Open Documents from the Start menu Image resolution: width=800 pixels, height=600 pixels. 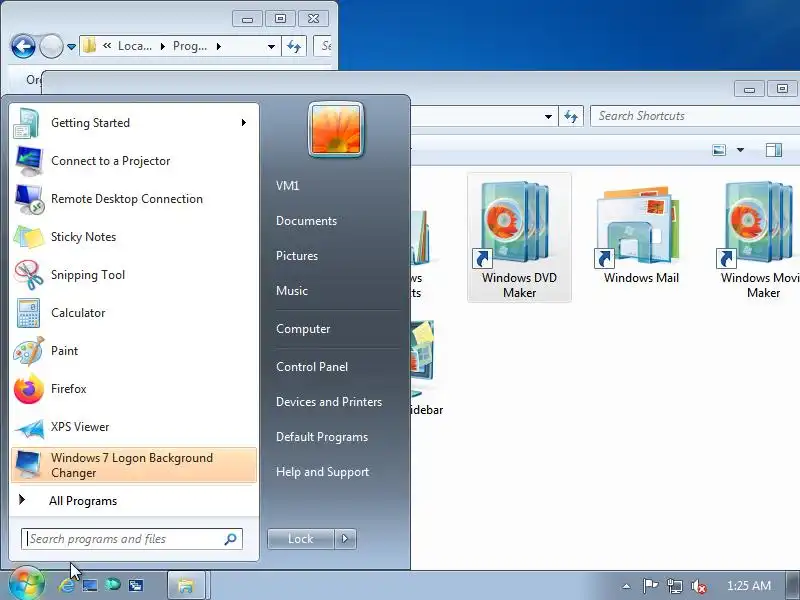click(x=307, y=221)
